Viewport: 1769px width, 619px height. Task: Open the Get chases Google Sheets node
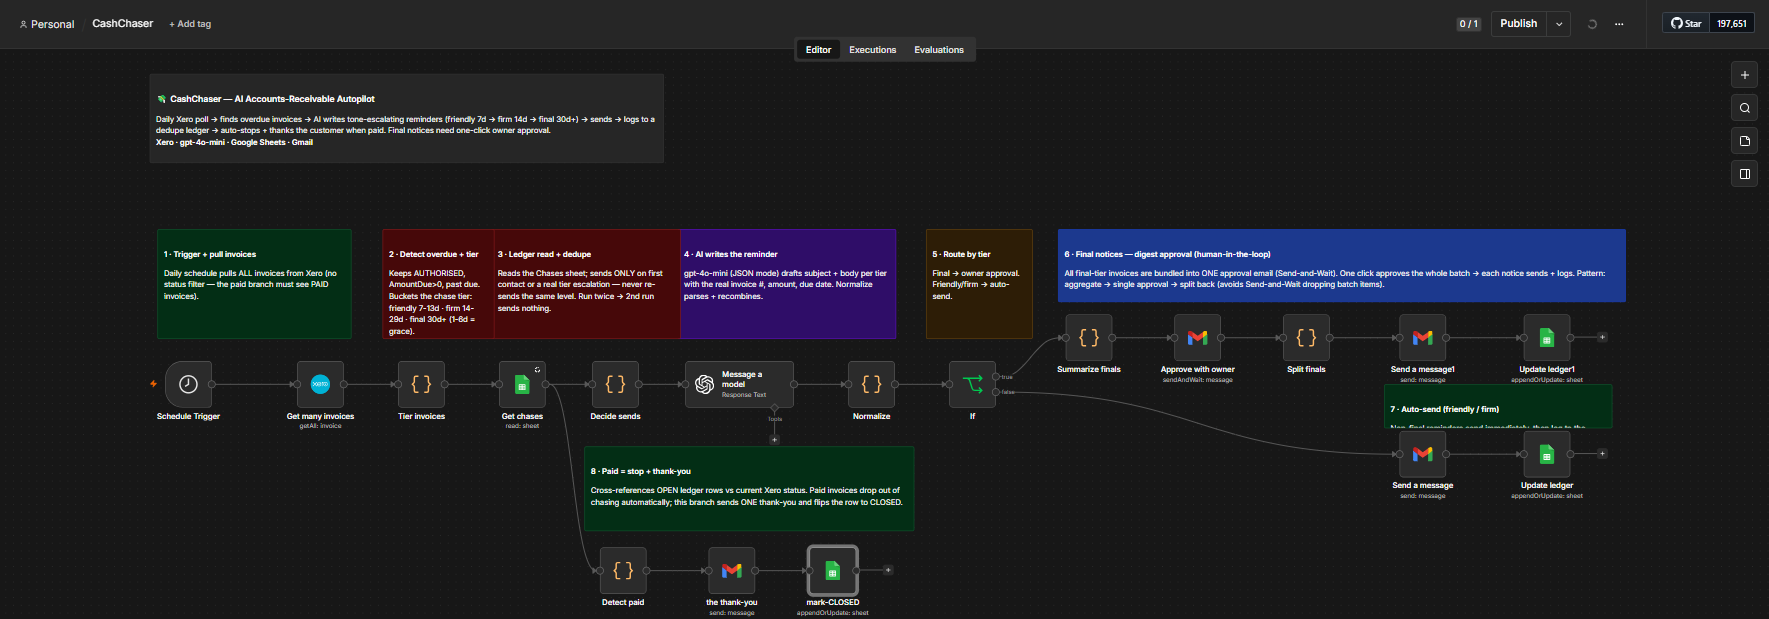click(522, 384)
